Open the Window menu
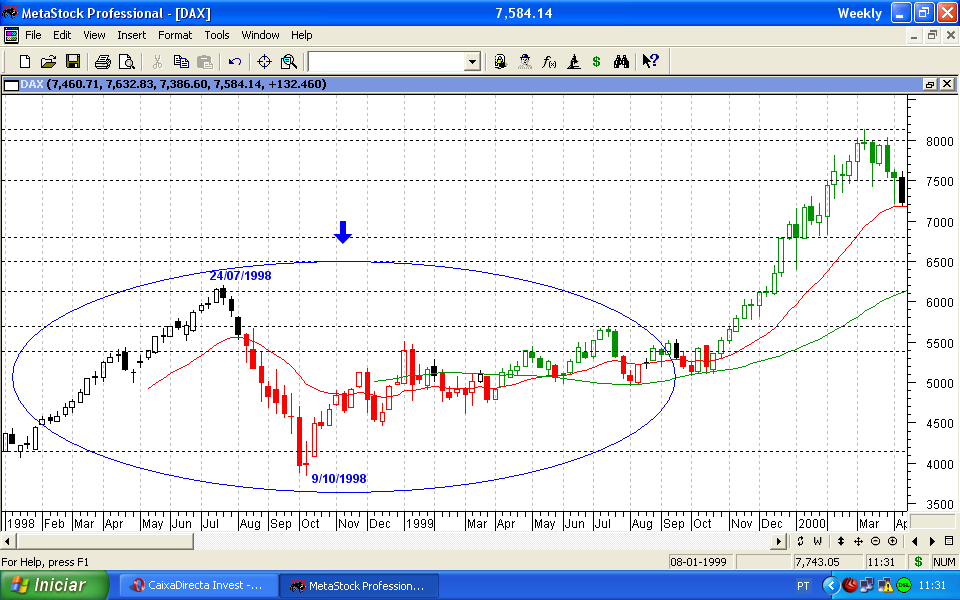This screenshot has height=600, width=960. pyautogui.click(x=260, y=35)
